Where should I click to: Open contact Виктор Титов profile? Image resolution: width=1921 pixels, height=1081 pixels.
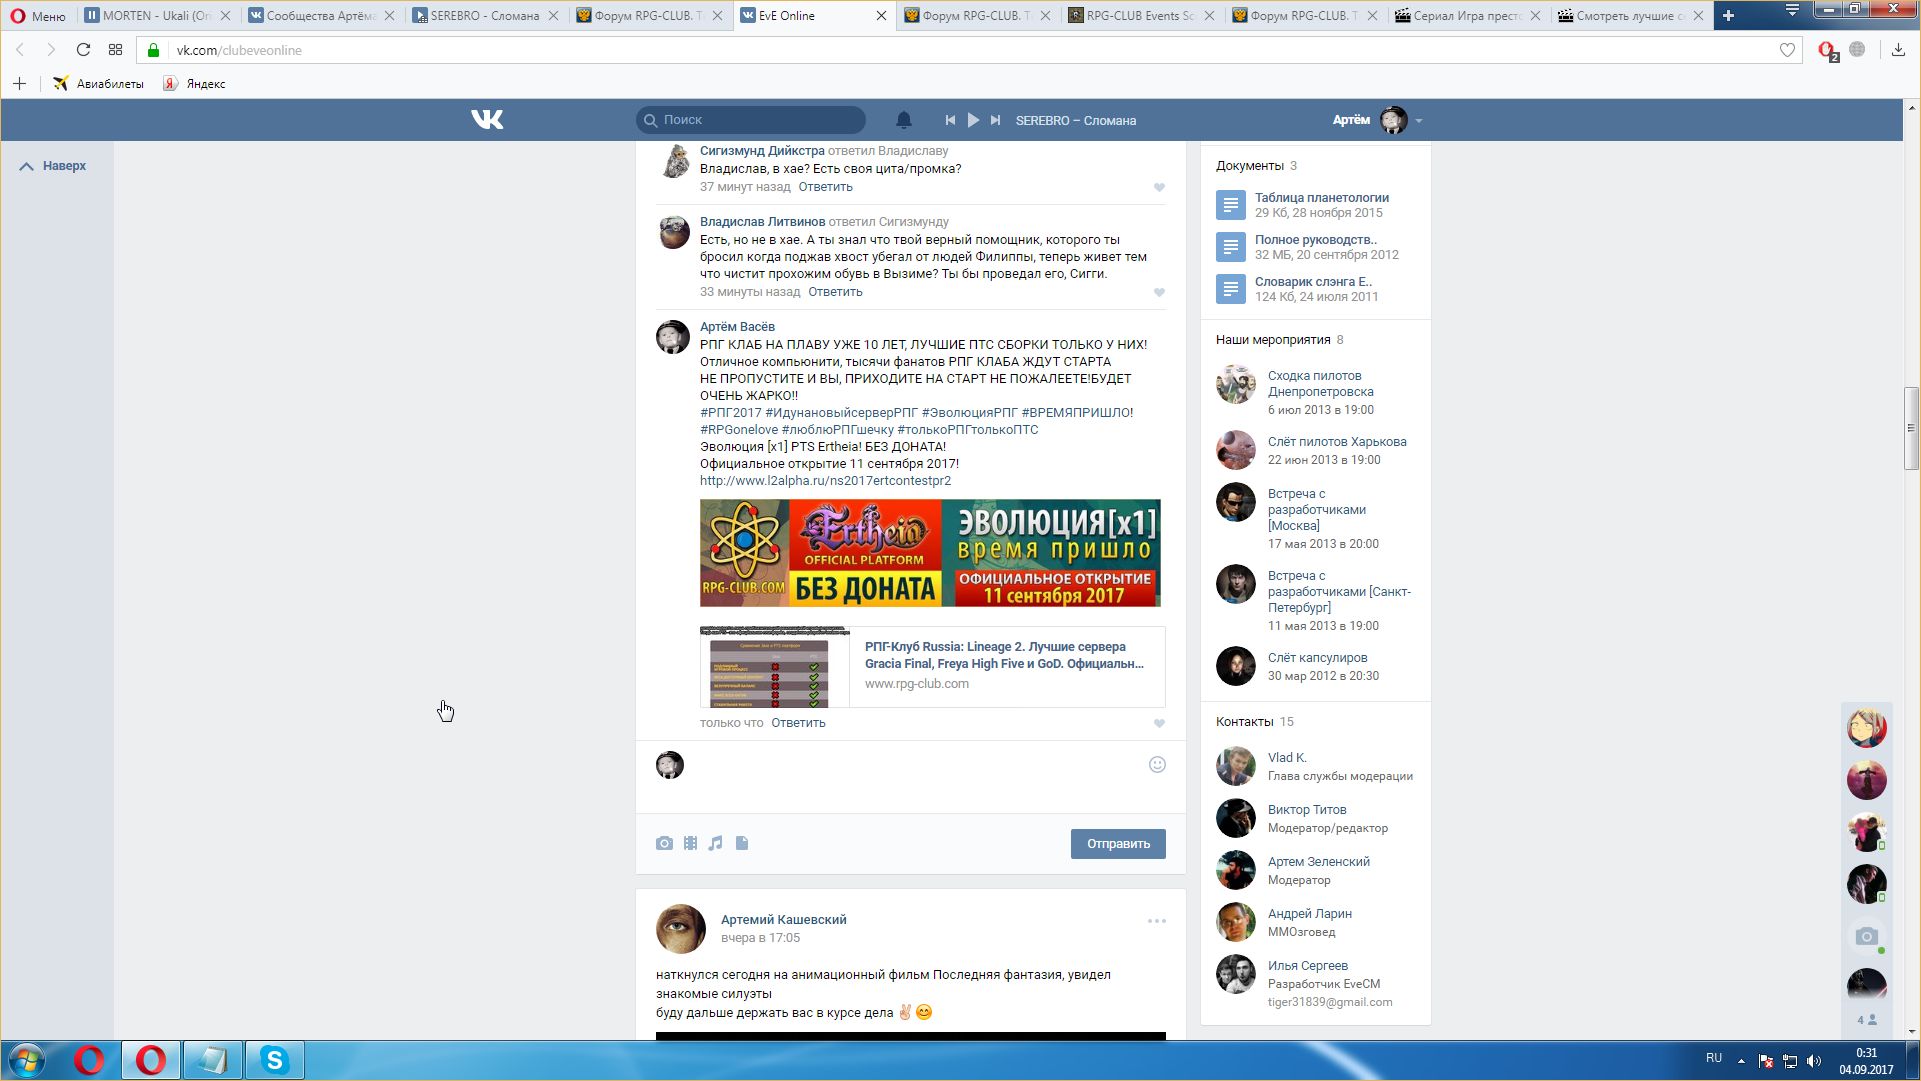1307,810
